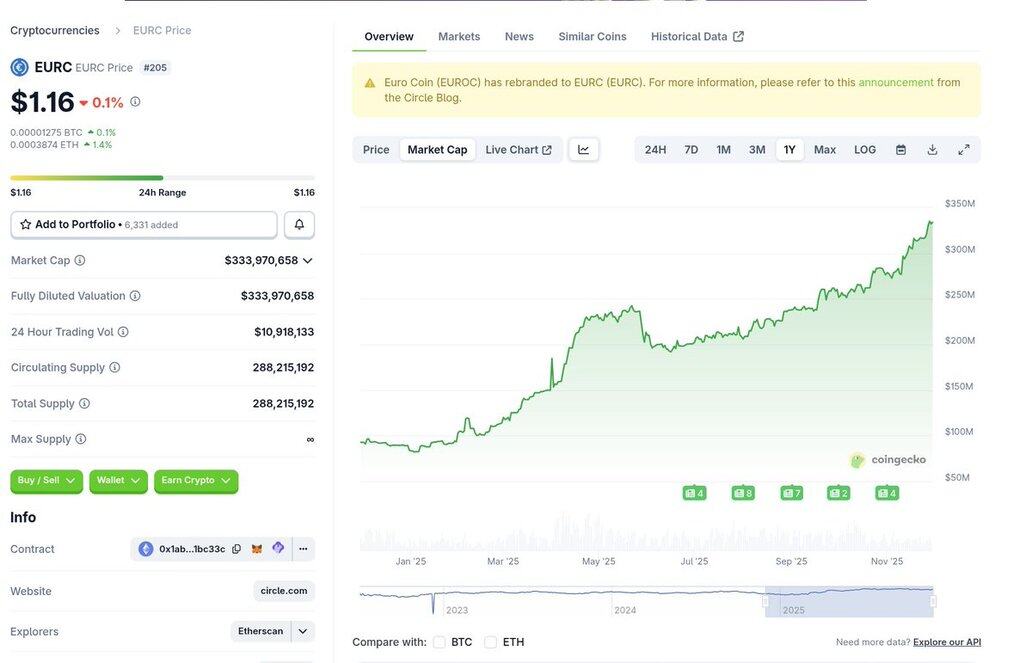Open the calendar date range picker
Screen dimensions: 1032x663
901,150
